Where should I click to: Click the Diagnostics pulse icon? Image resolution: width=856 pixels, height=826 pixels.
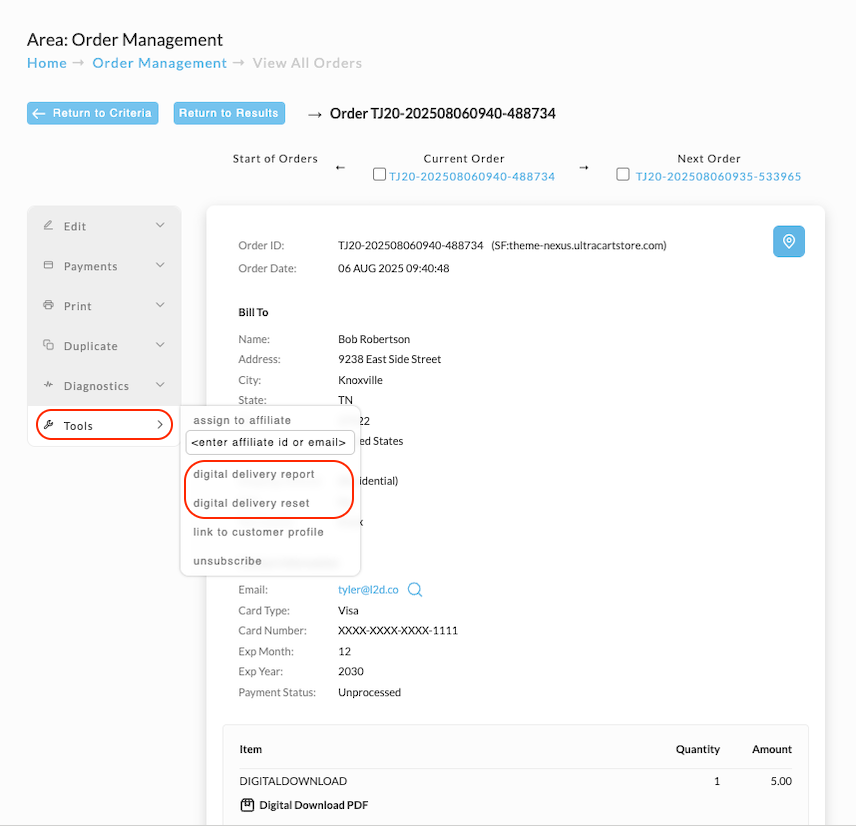(48, 385)
